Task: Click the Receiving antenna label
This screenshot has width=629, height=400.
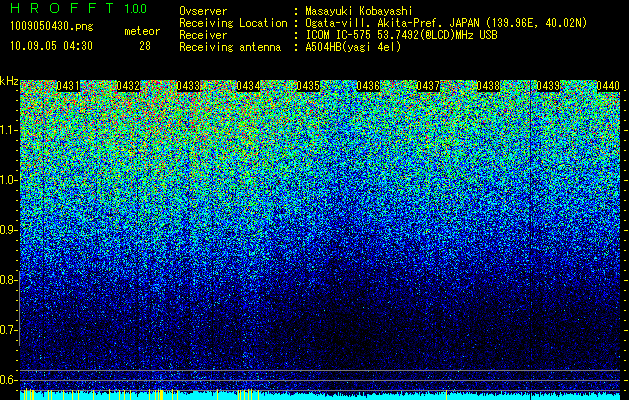Action: pos(230,47)
